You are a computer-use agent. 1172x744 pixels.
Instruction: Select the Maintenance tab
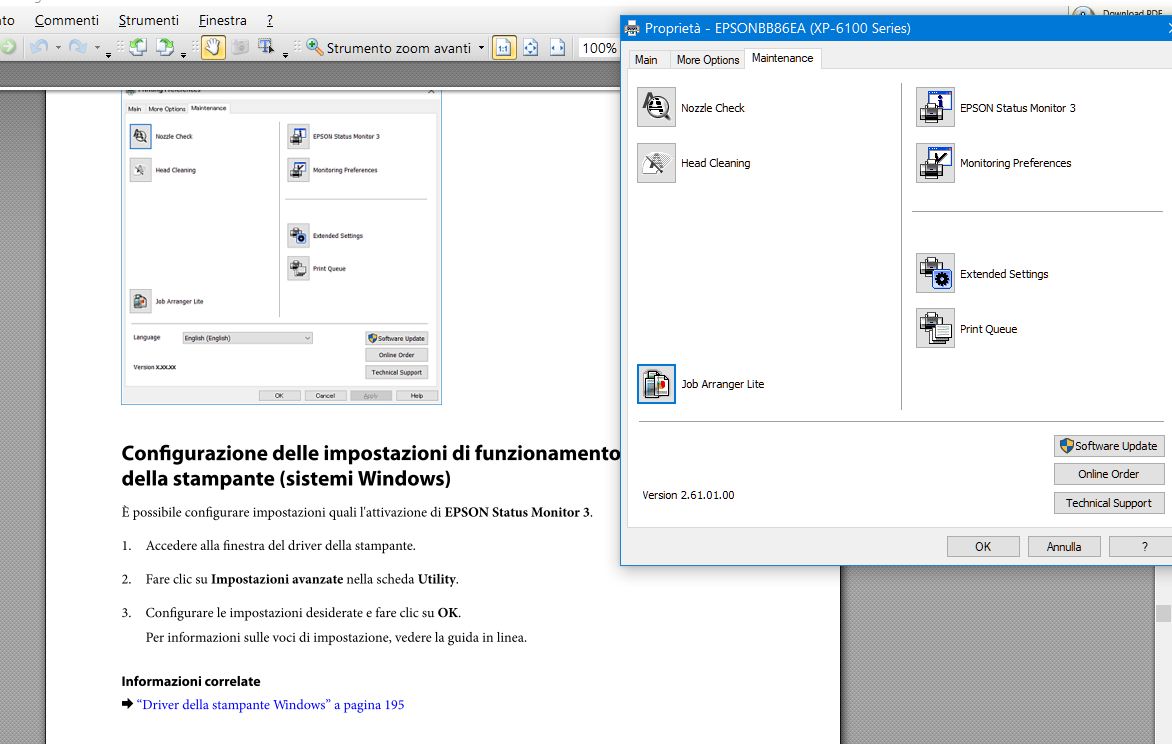click(x=783, y=58)
